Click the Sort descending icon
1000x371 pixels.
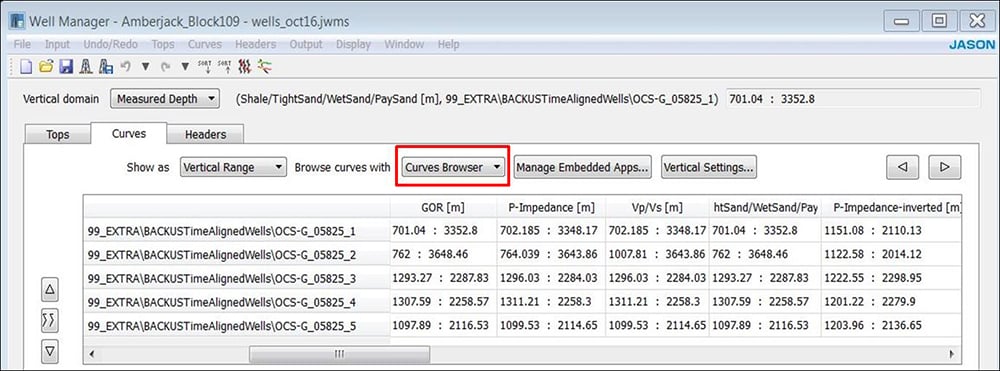click(x=204, y=66)
